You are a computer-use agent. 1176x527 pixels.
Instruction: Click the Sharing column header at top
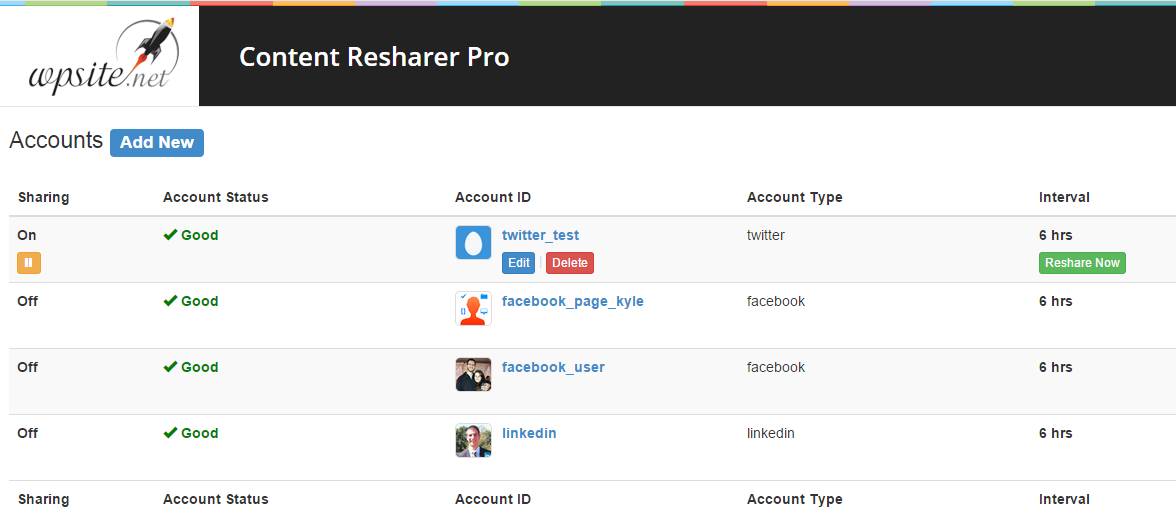click(44, 198)
